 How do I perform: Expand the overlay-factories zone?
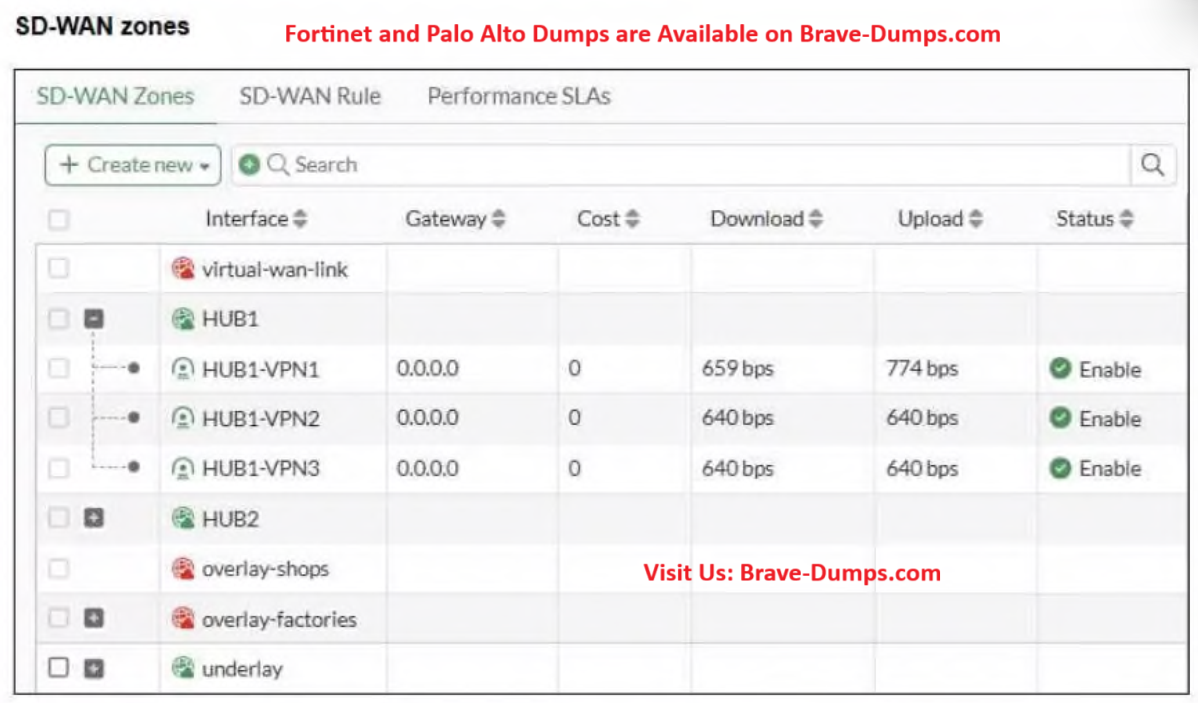click(93, 619)
